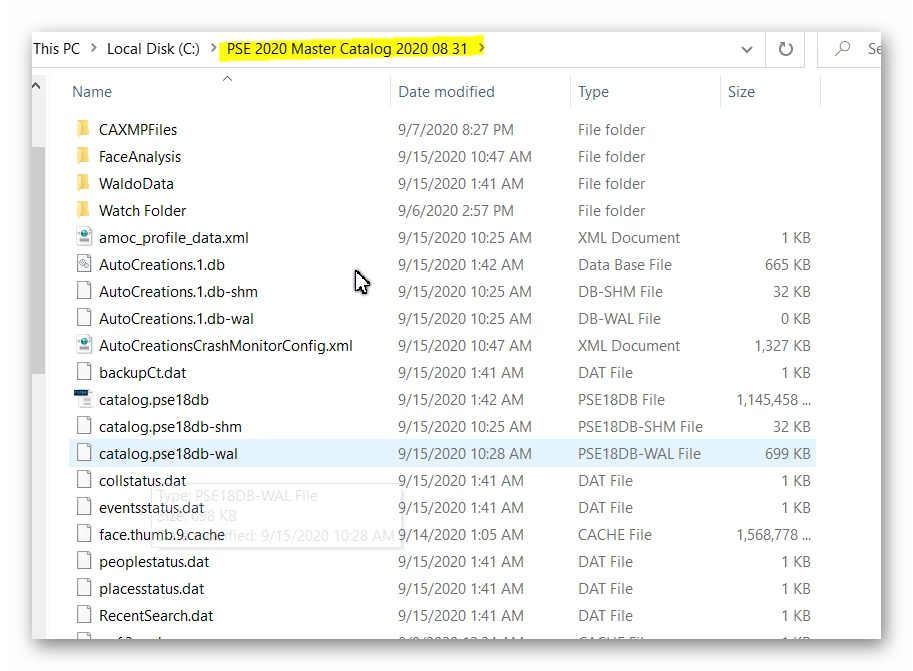Click the AutoCreations.1.db file icon

84,263
